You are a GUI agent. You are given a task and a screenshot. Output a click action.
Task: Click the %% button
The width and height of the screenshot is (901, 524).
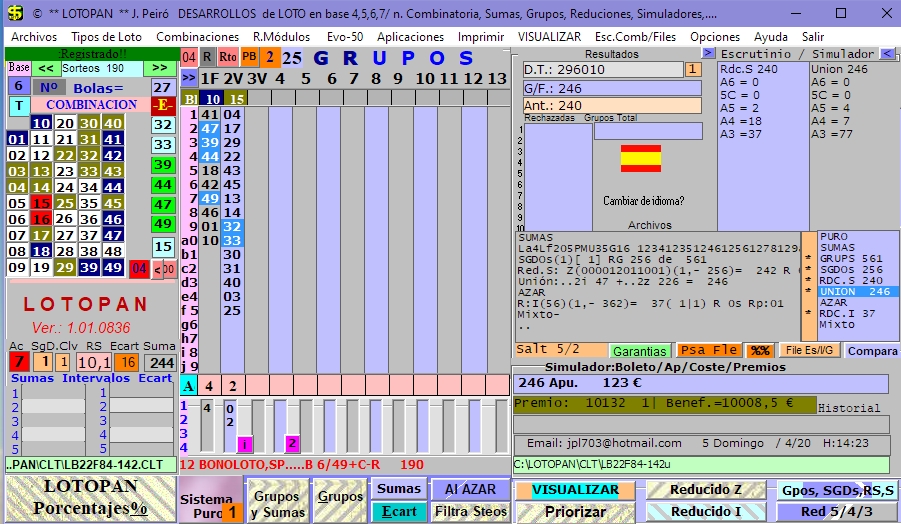click(760, 350)
